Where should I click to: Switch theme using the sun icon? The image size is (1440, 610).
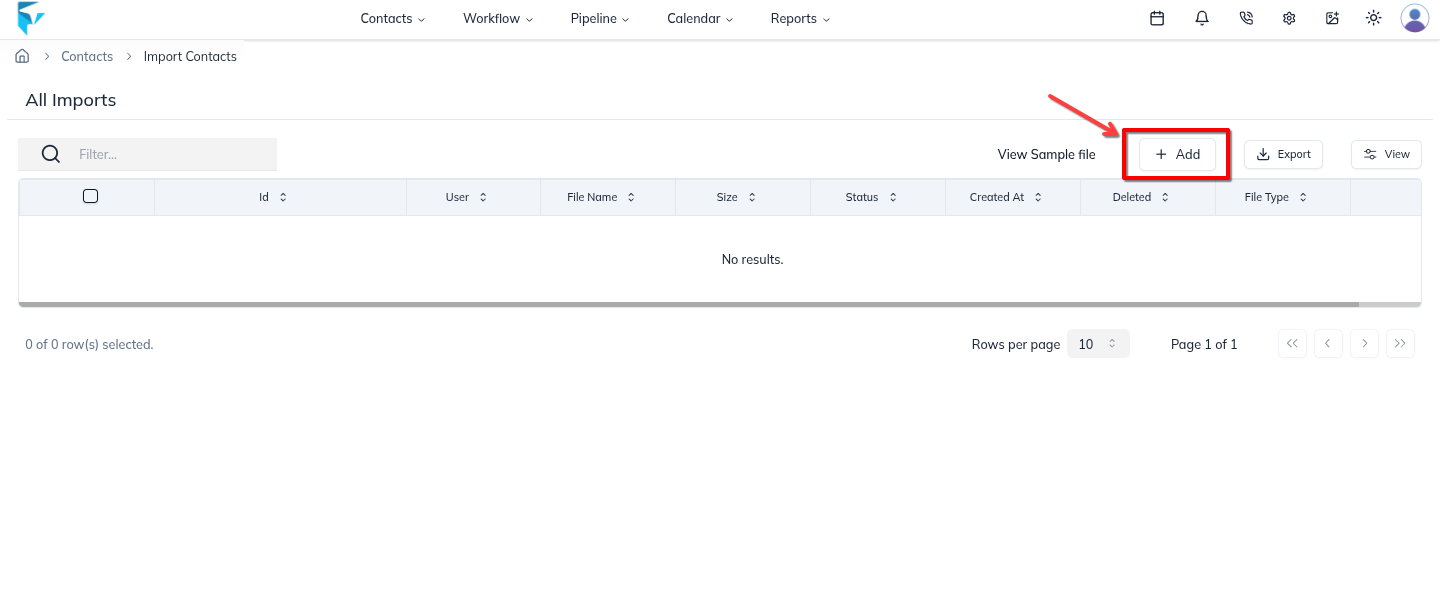[1374, 18]
